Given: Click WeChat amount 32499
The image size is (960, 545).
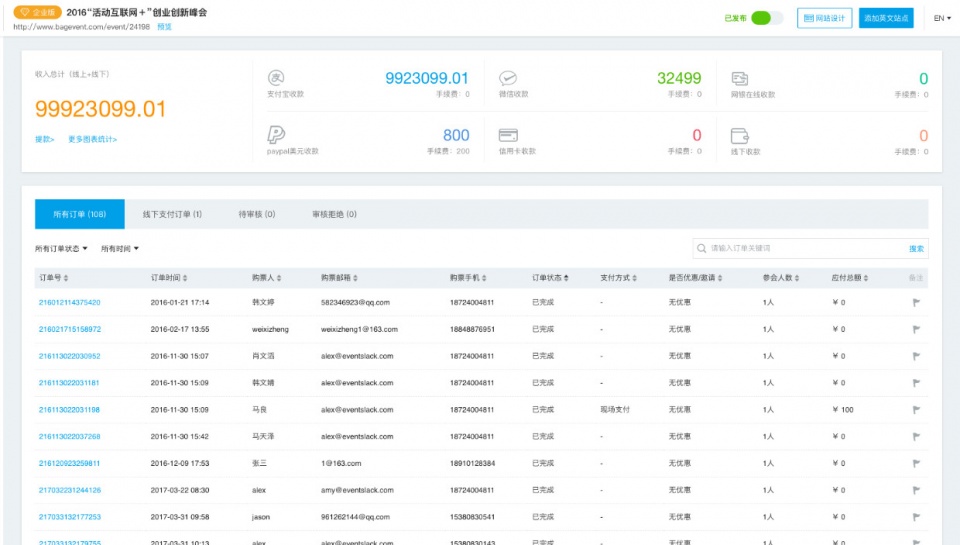Looking at the screenshot, I should [x=679, y=78].
